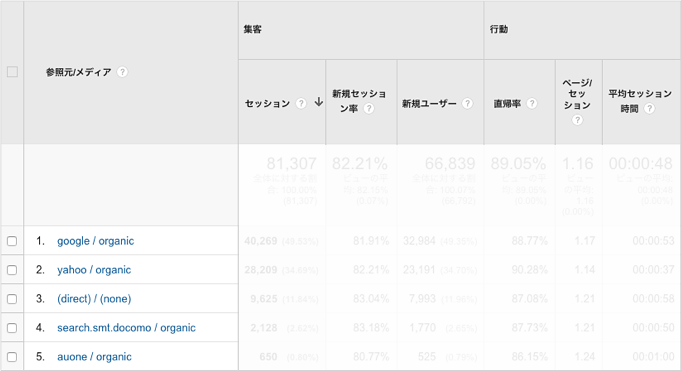Open help icon for 平均セッション時間

pos(649,109)
